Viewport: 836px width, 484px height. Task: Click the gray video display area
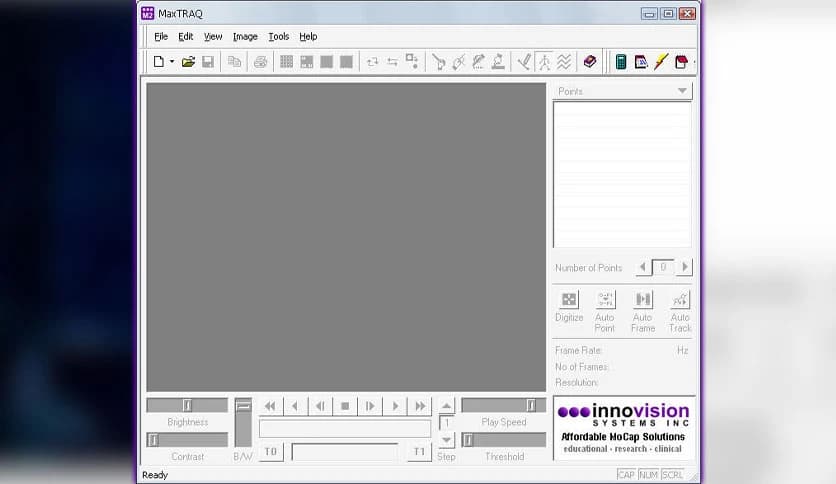346,237
